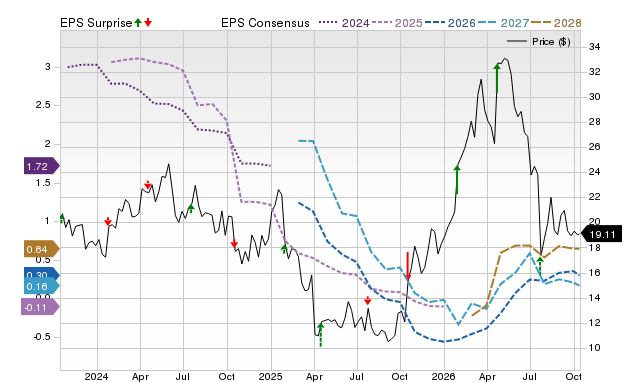
Task: Click the dotted green arrow after July 2026
Action: 540,266
